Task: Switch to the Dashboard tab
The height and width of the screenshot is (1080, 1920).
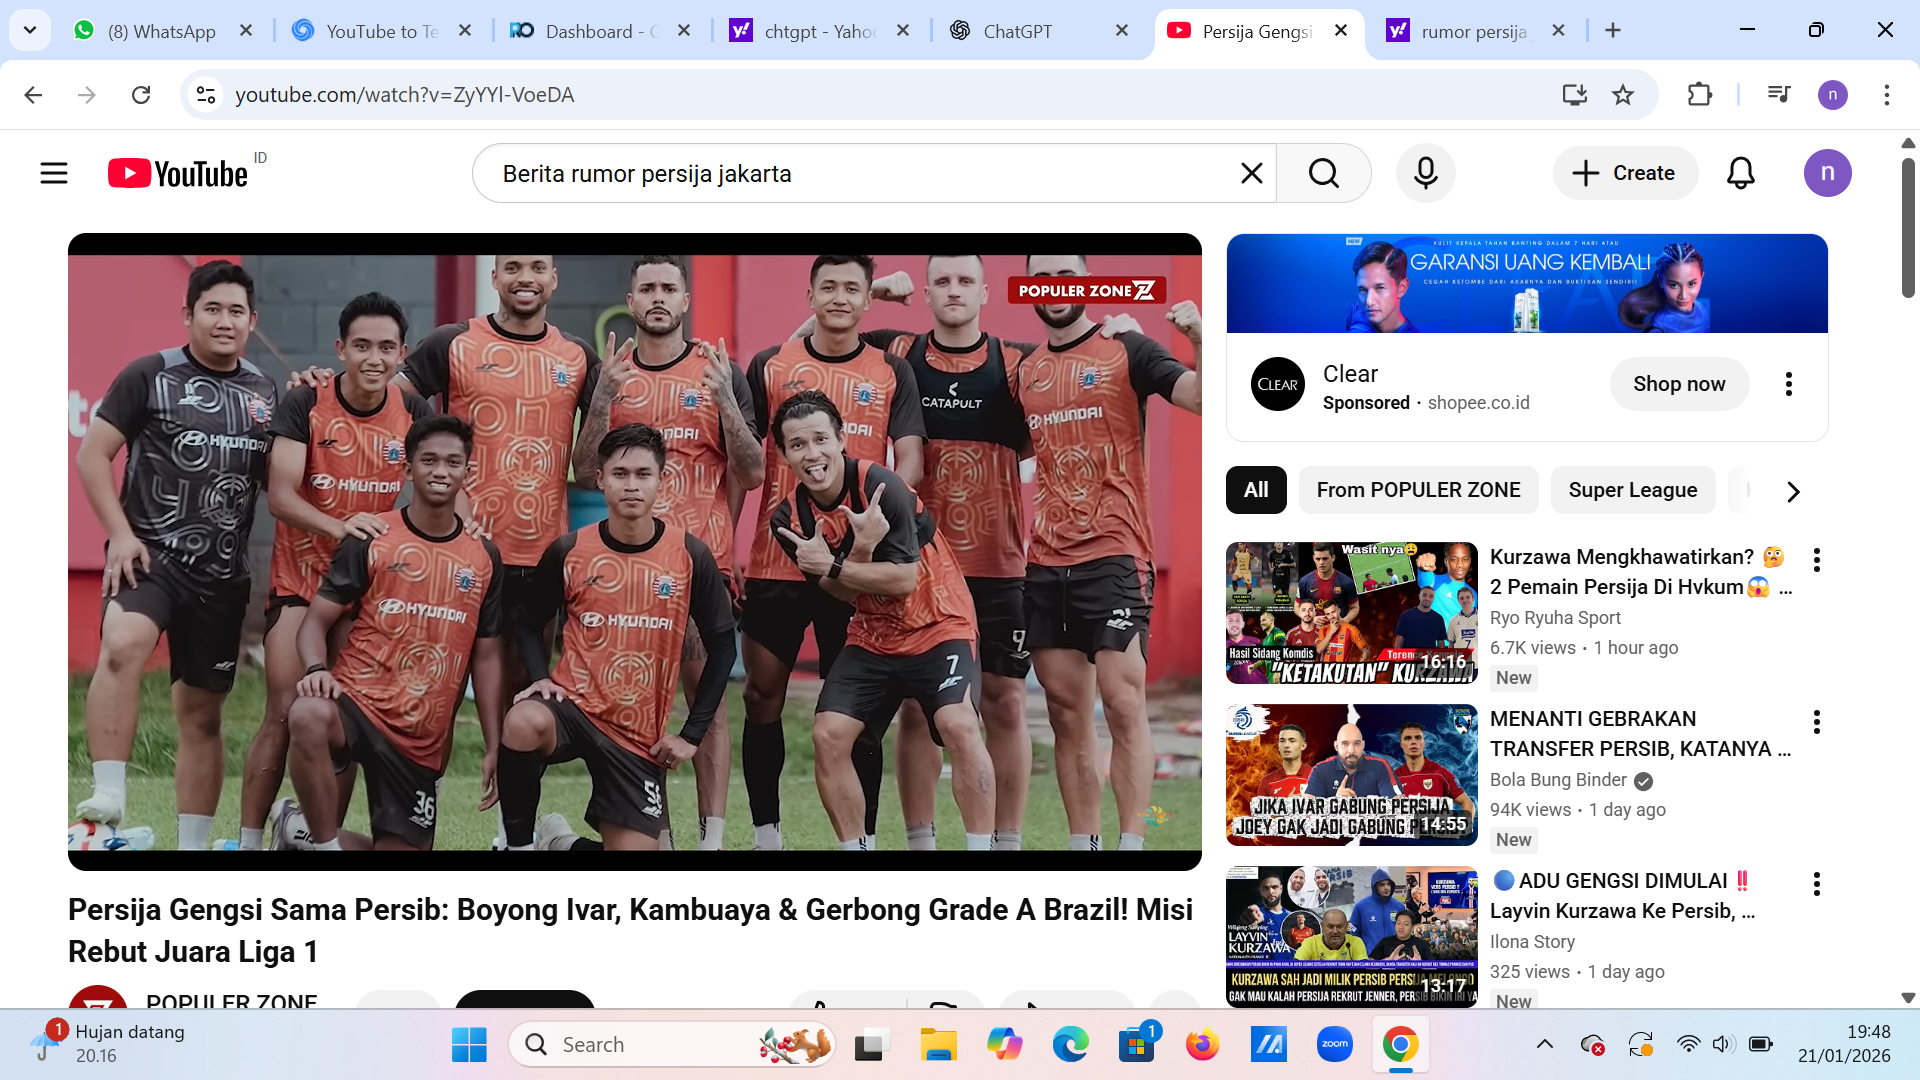Action: pyautogui.click(x=601, y=31)
